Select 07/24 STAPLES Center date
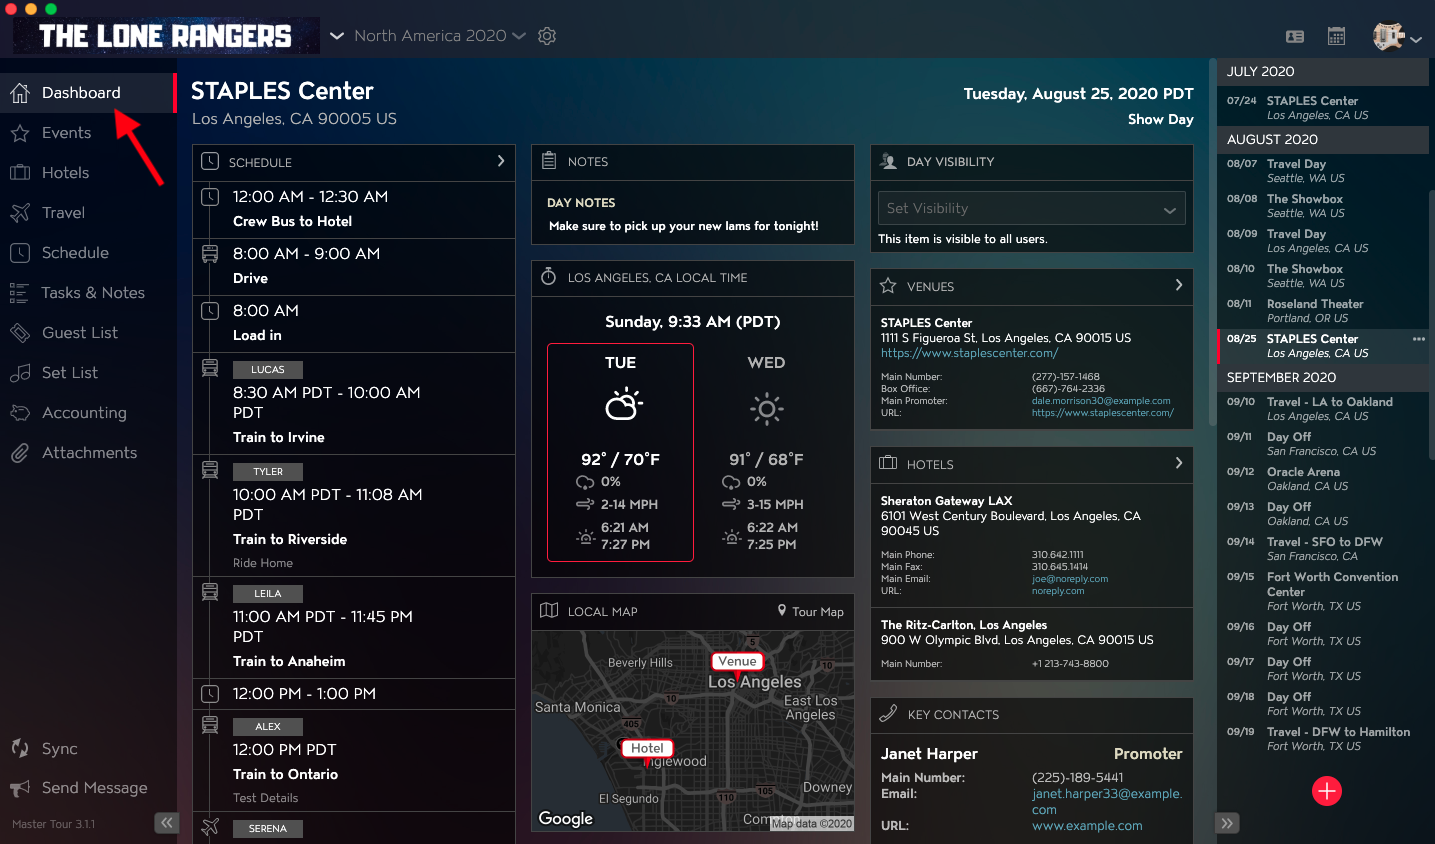This screenshot has width=1435, height=844. (x=1322, y=107)
